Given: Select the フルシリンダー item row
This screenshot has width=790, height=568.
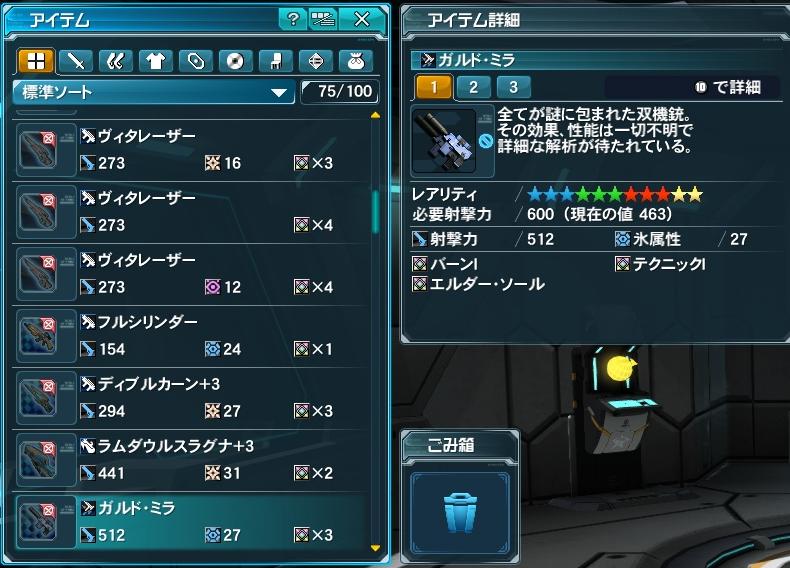Looking at the screenshot, I should (191, 336).
